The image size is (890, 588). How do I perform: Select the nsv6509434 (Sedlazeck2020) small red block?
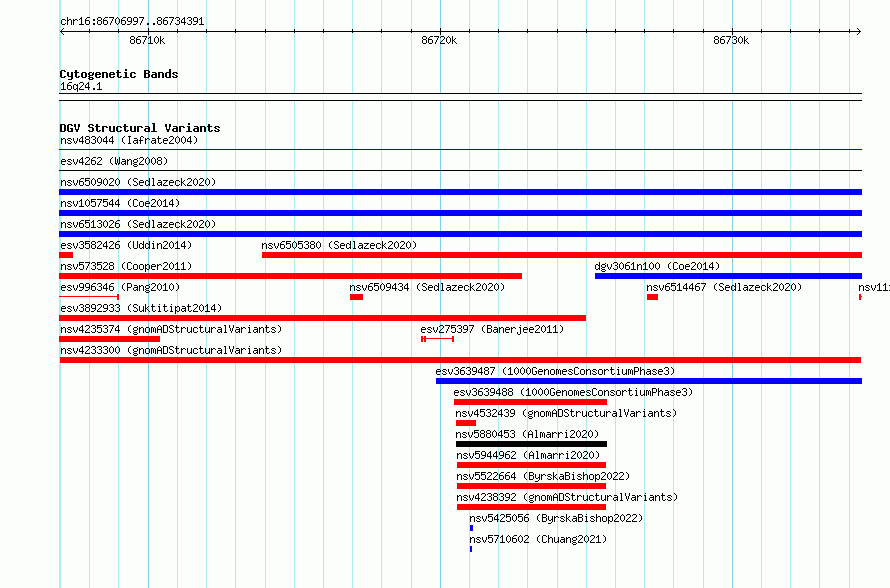coord(356,297)
